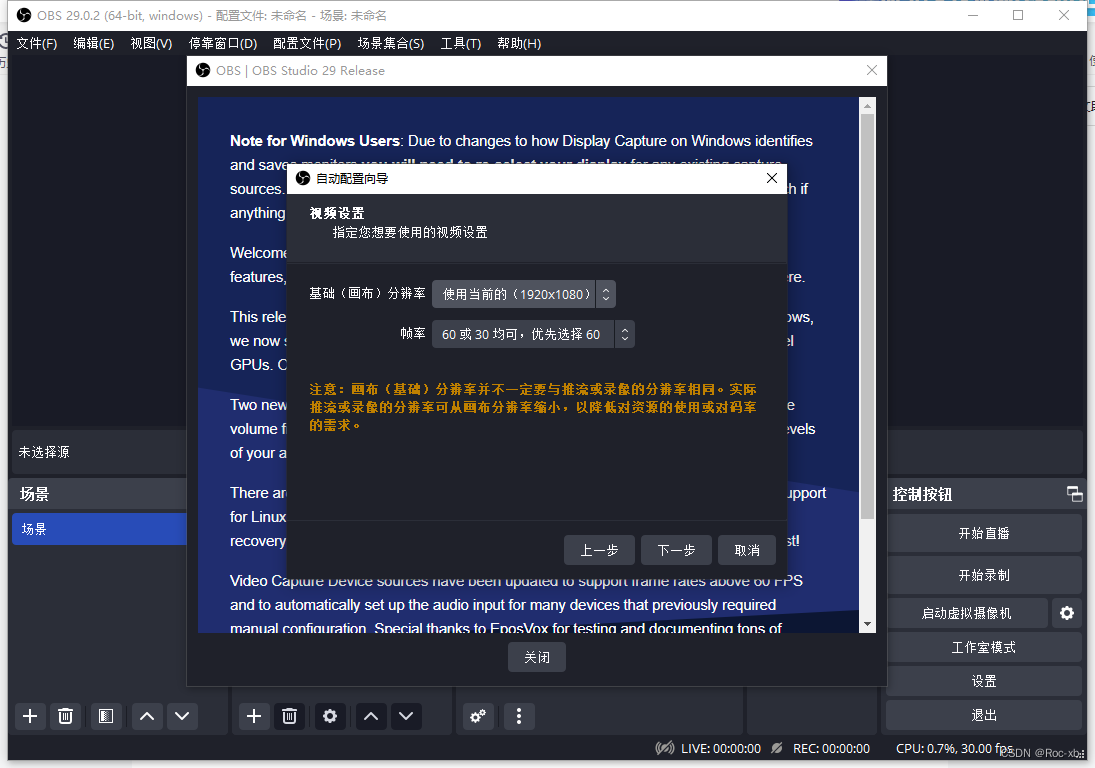The height and width of the screenshot is (768, 1095).
Task: Move source up with arrow icon
Action: [371, 716]
